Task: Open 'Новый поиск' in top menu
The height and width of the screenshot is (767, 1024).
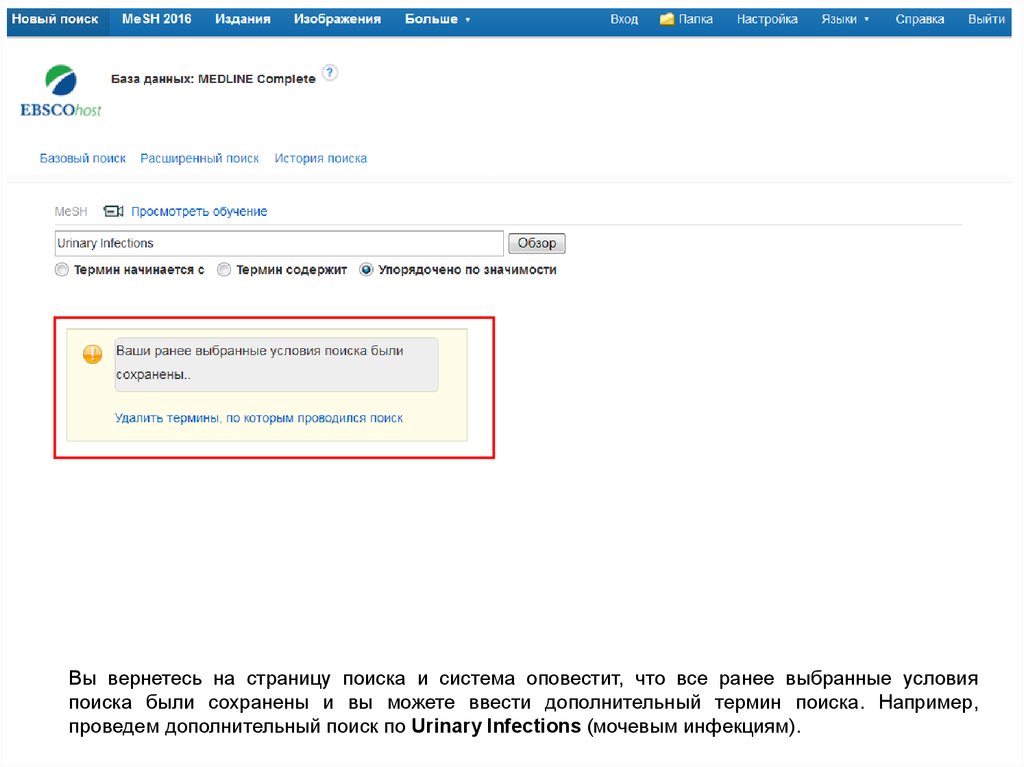Action: [54, 19]
